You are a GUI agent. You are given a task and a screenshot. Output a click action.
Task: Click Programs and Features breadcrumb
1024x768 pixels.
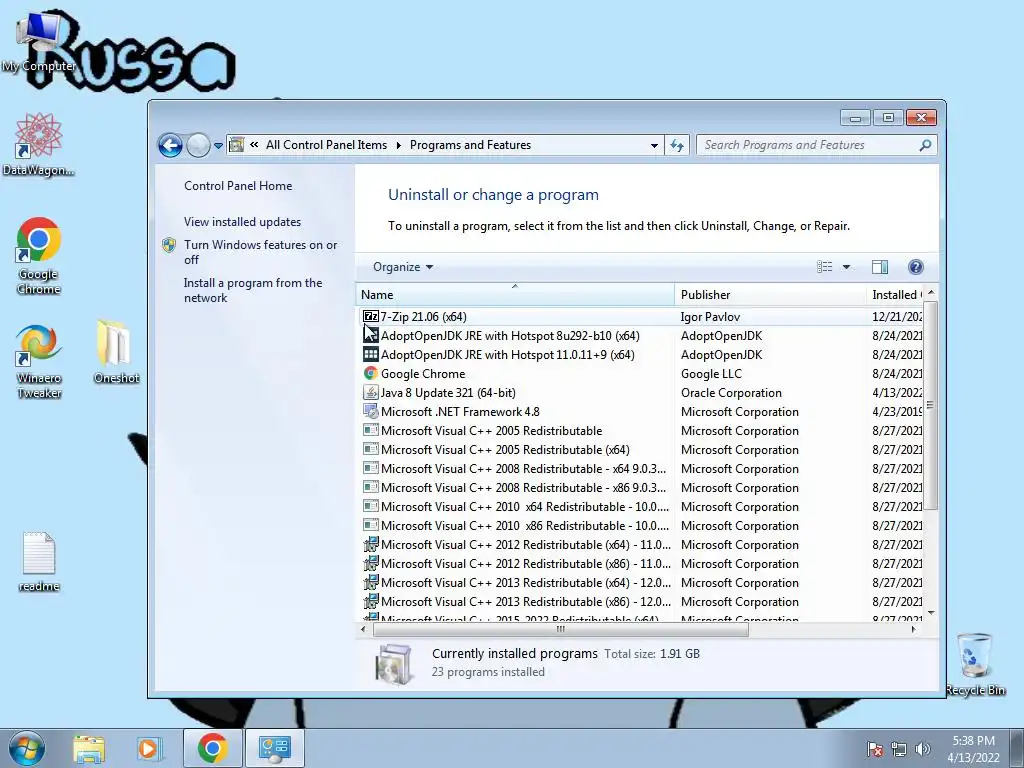point(470,145)
